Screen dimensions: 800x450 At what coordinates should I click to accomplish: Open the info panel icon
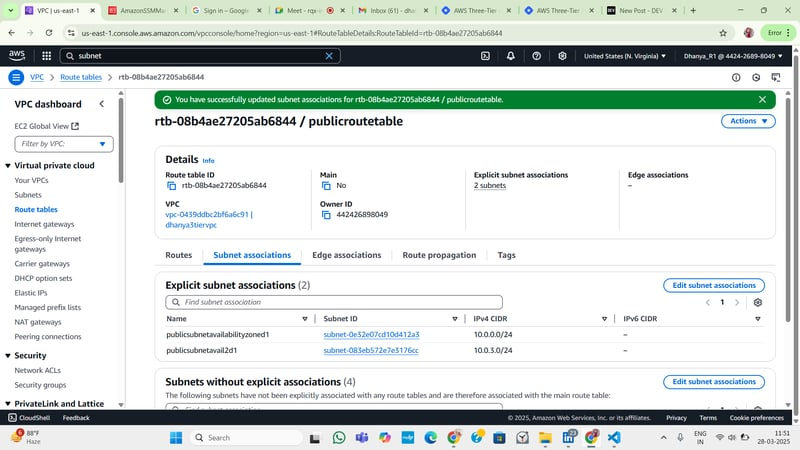coord(736,78)
